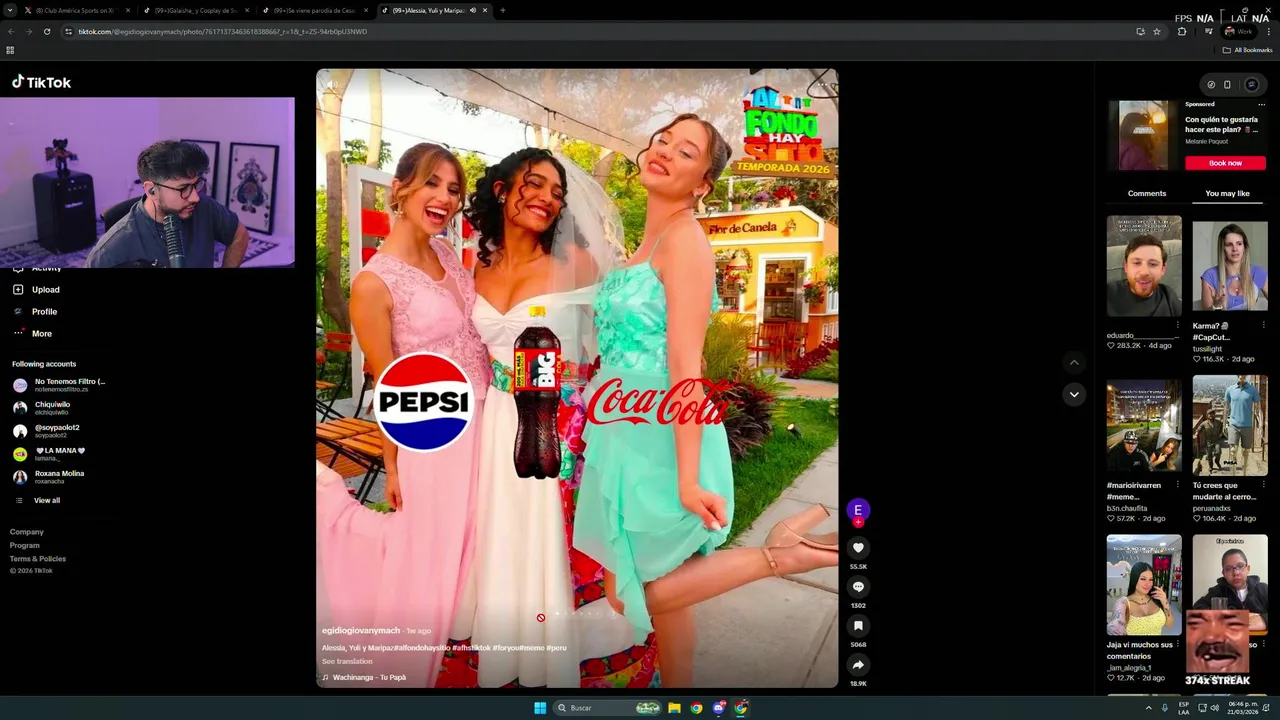The height and width of the screenshot is (720, 1280).
Task: Switch to the Comments tab
Action: [x=1147, y=193]
